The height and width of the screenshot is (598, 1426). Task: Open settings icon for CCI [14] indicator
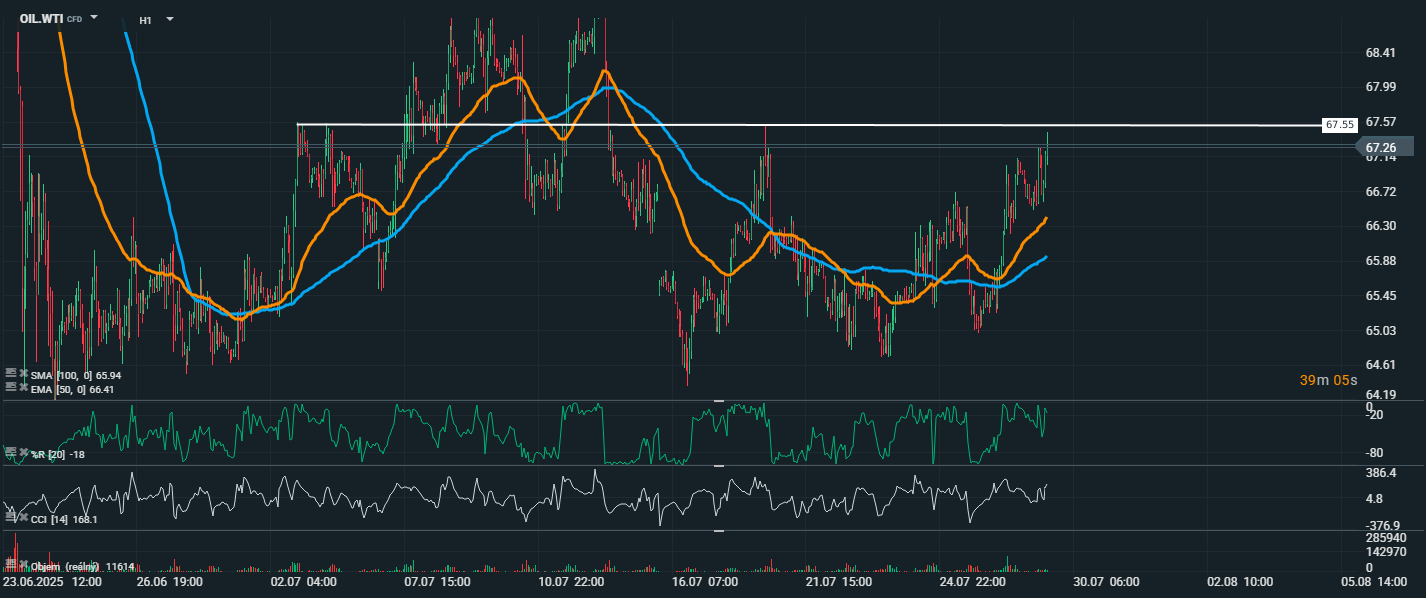point(11,517)
